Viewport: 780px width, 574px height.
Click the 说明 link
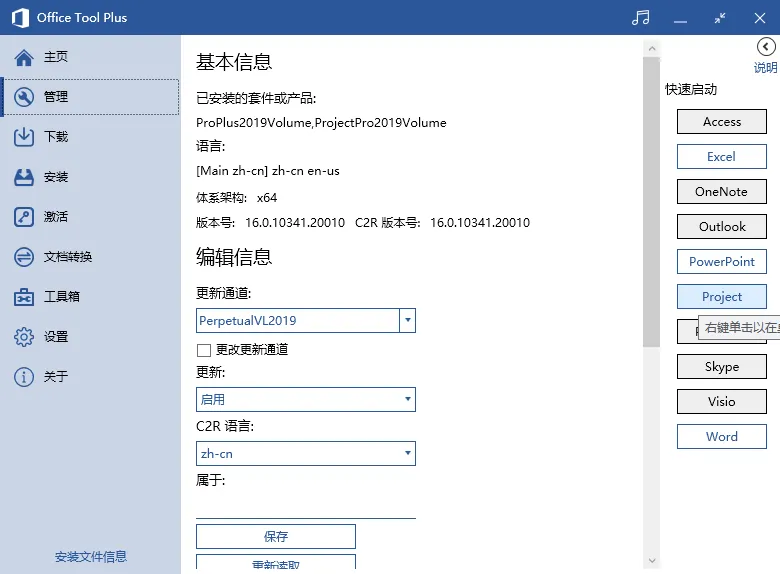[766, 68]
